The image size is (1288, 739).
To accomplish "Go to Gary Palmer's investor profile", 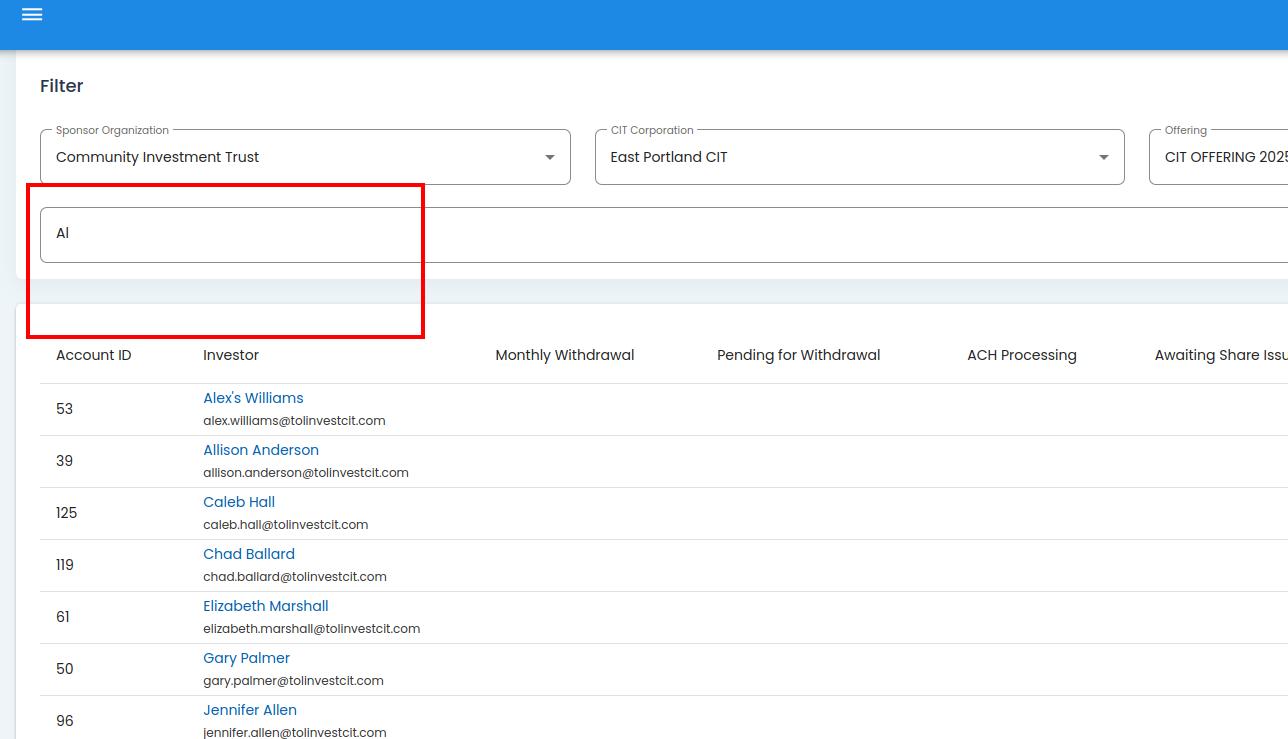I will (x=247, y=658).
